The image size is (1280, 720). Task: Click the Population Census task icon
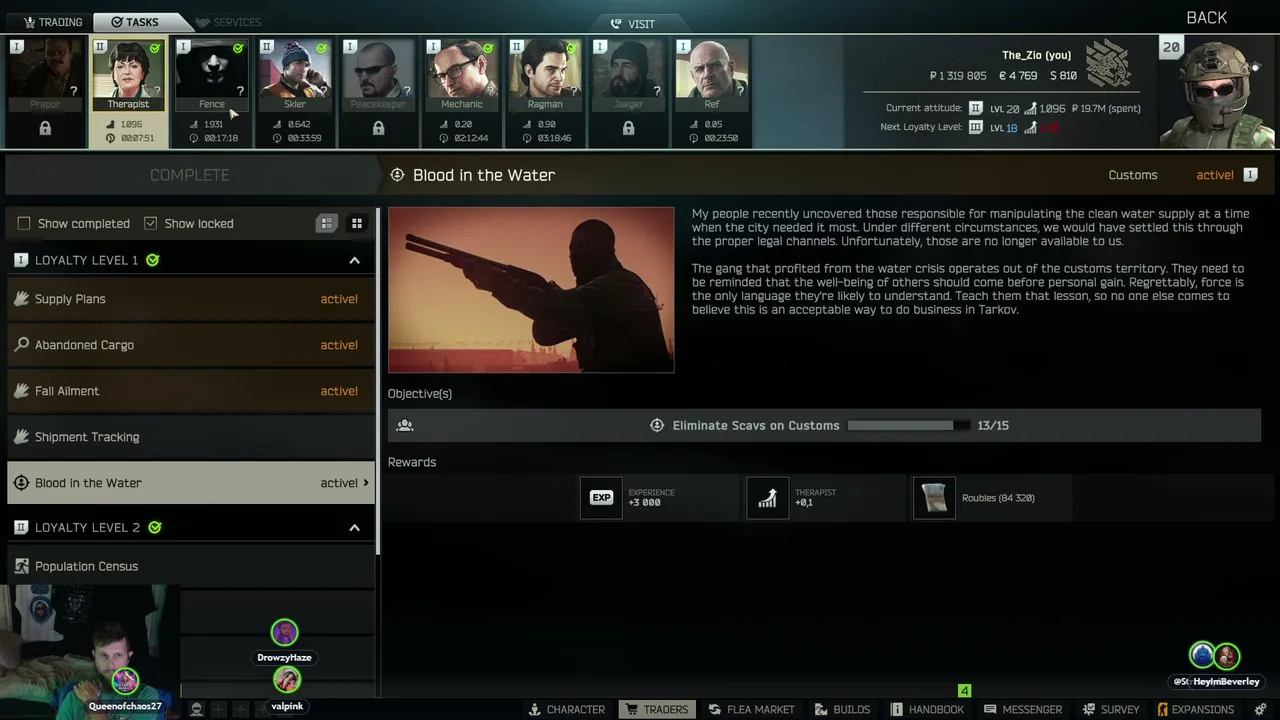pos(21,566)
